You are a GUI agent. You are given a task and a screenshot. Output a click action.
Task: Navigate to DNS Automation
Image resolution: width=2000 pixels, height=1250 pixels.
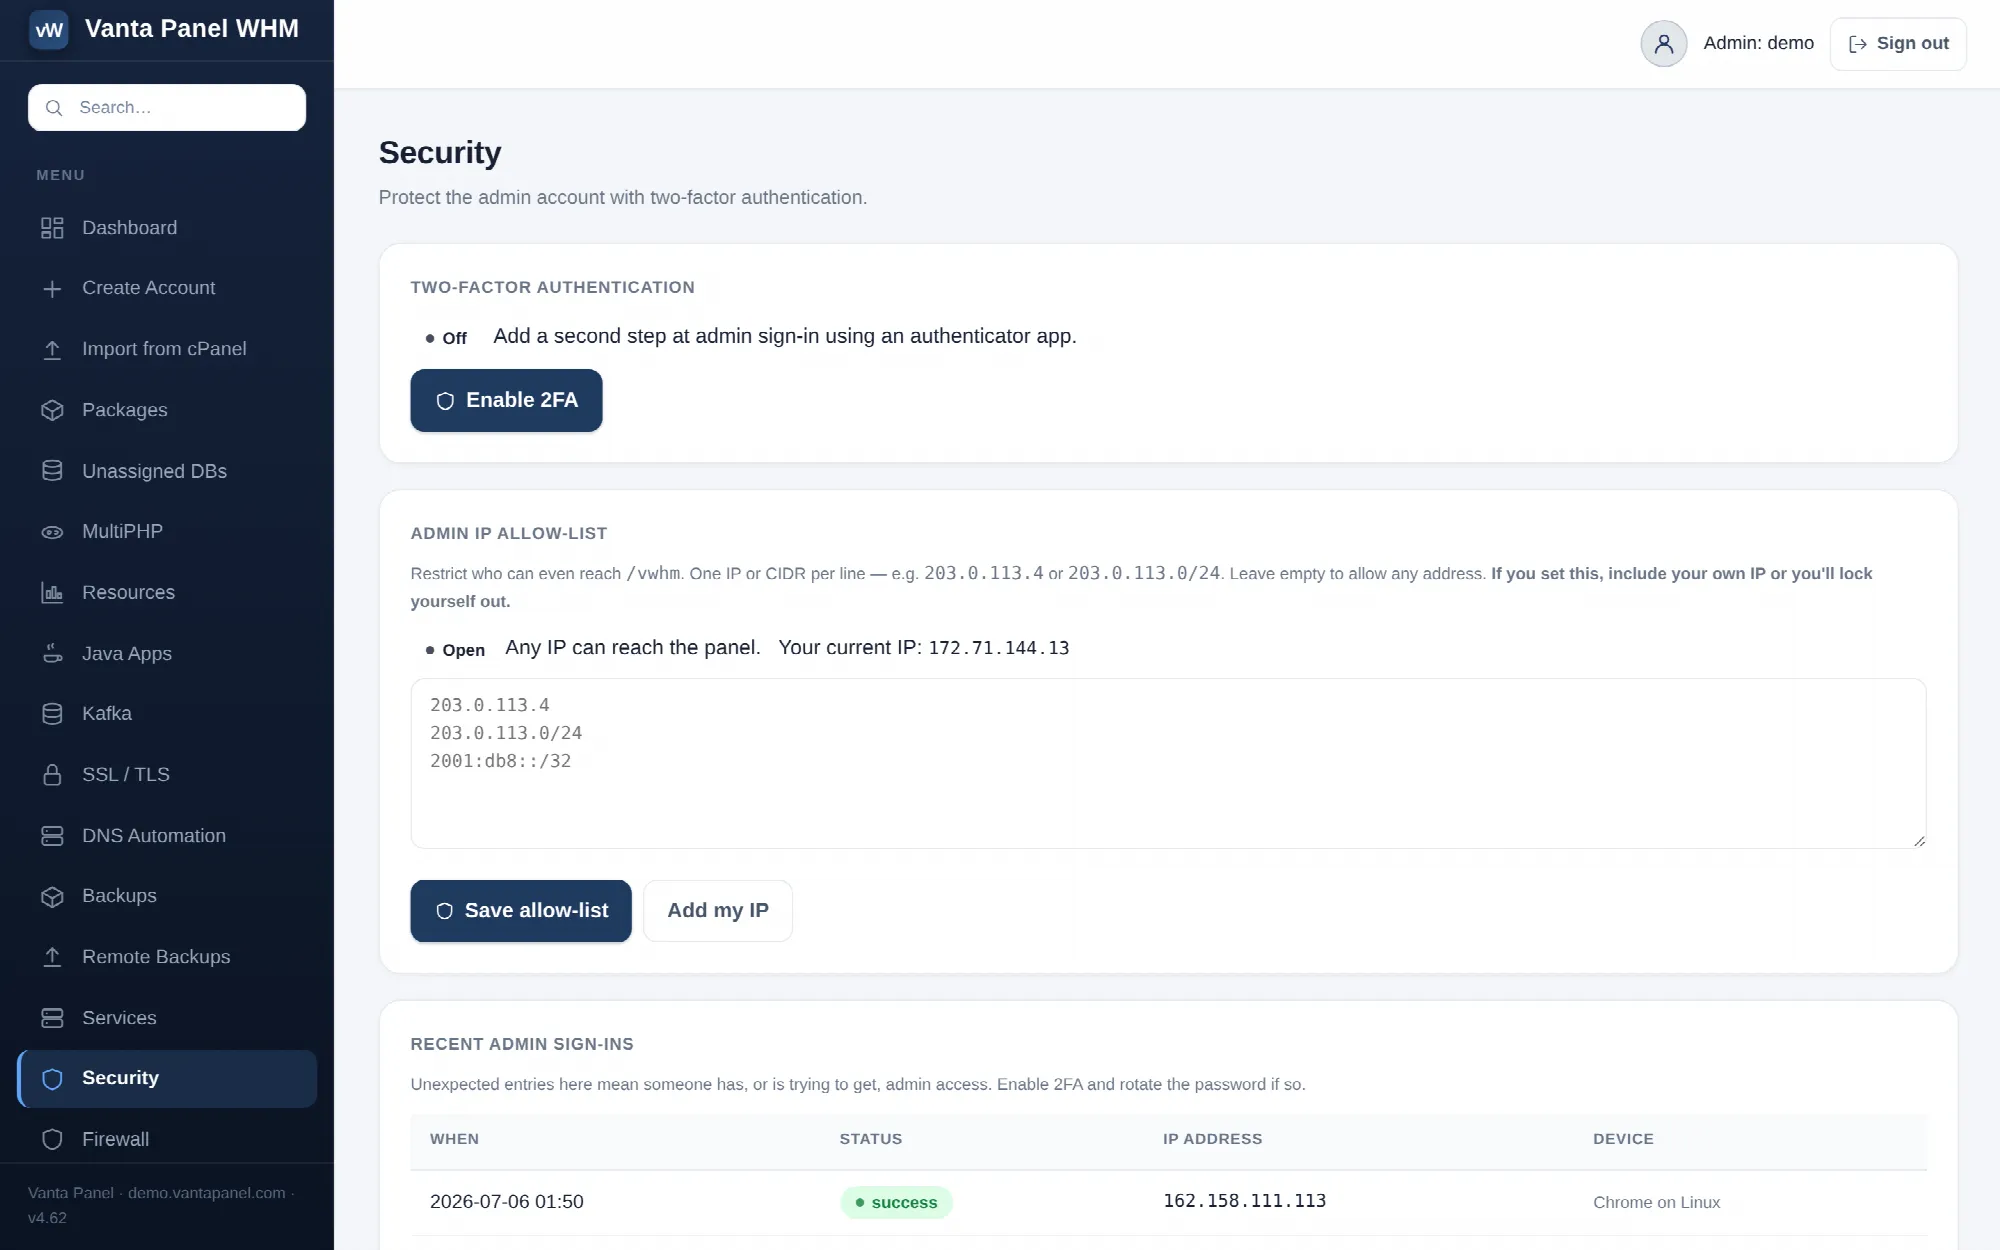coord(167,836)
